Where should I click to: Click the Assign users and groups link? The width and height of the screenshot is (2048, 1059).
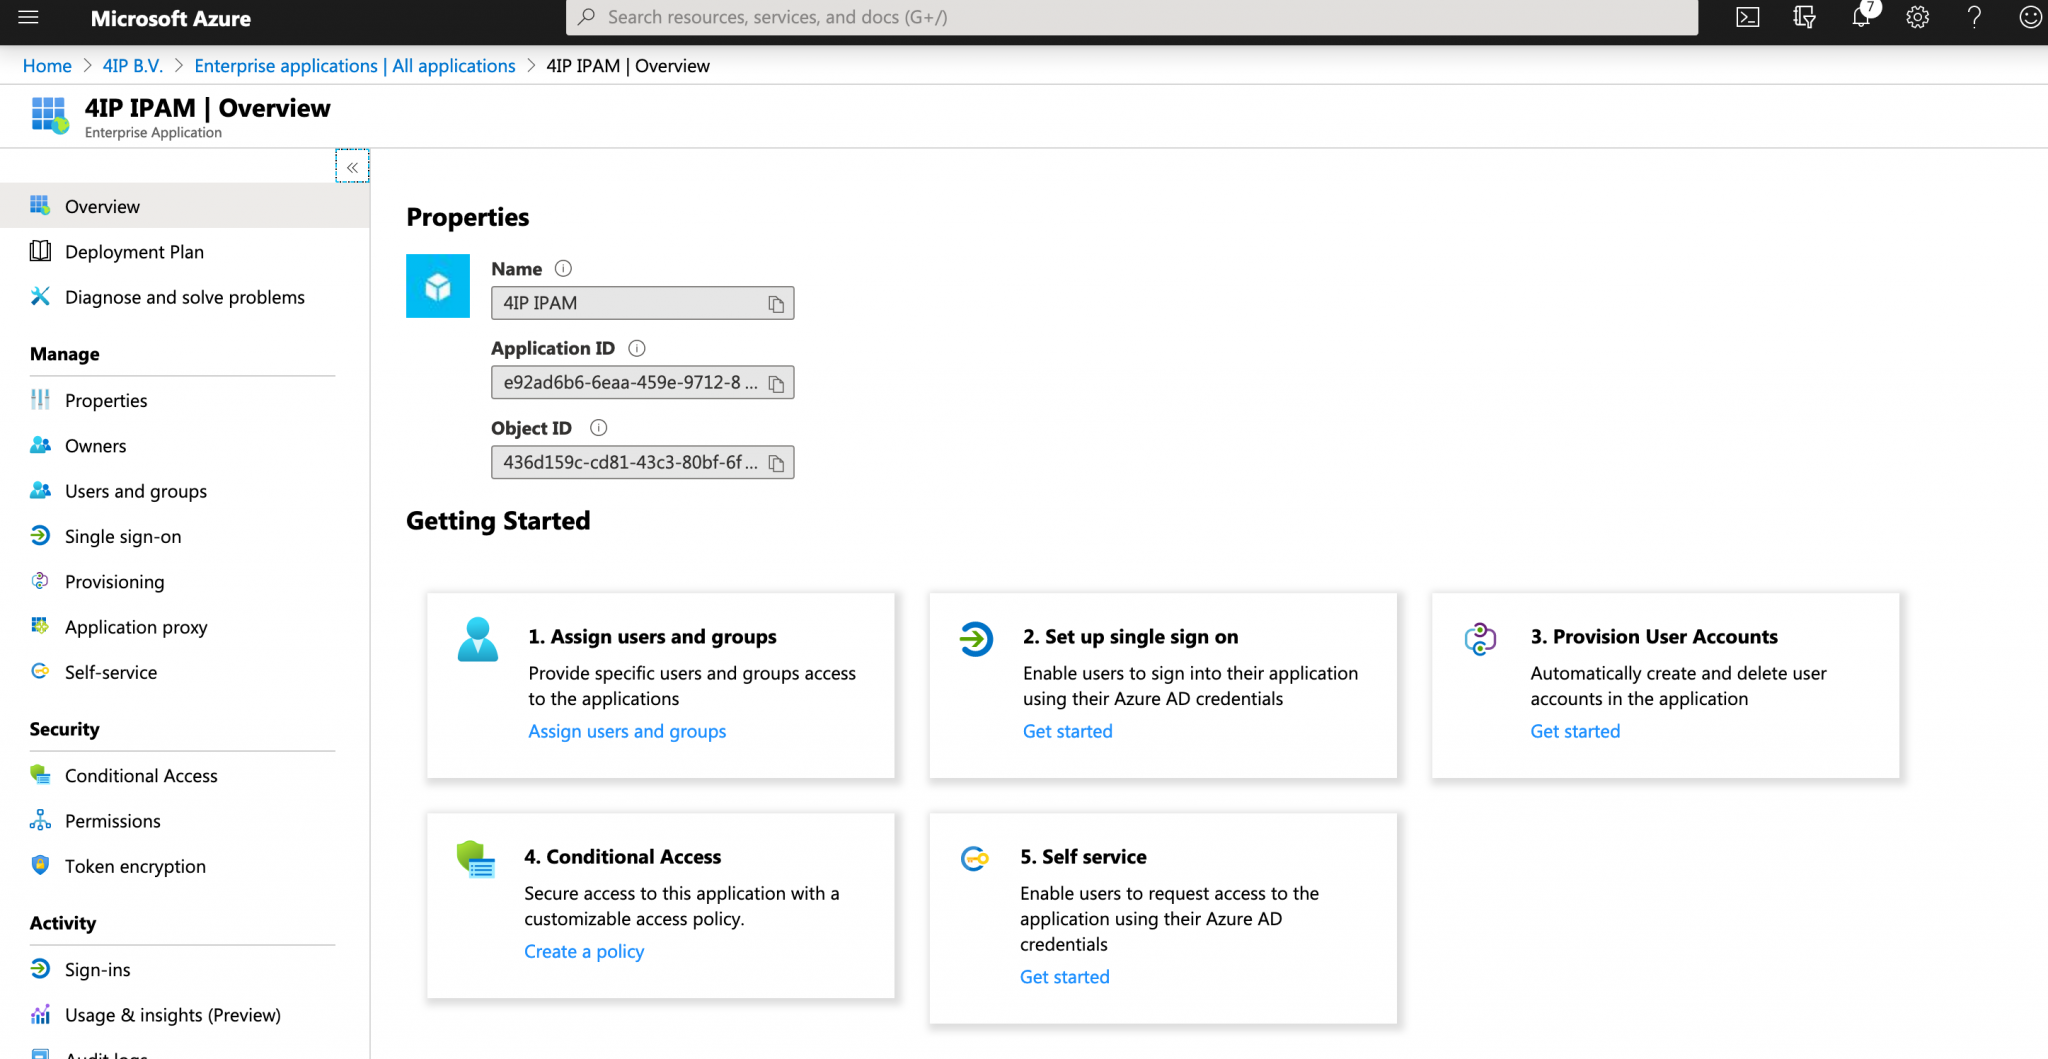[627, 731]
